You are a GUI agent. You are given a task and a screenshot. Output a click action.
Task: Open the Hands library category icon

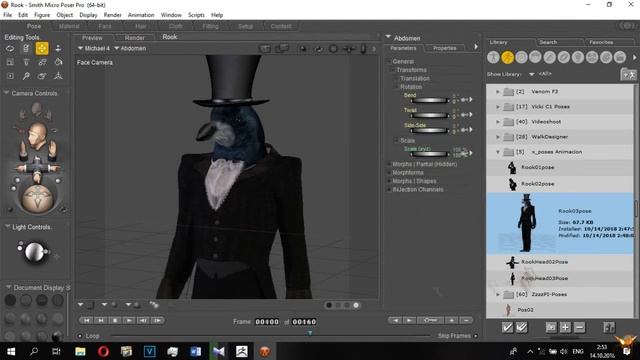(549, 58)
